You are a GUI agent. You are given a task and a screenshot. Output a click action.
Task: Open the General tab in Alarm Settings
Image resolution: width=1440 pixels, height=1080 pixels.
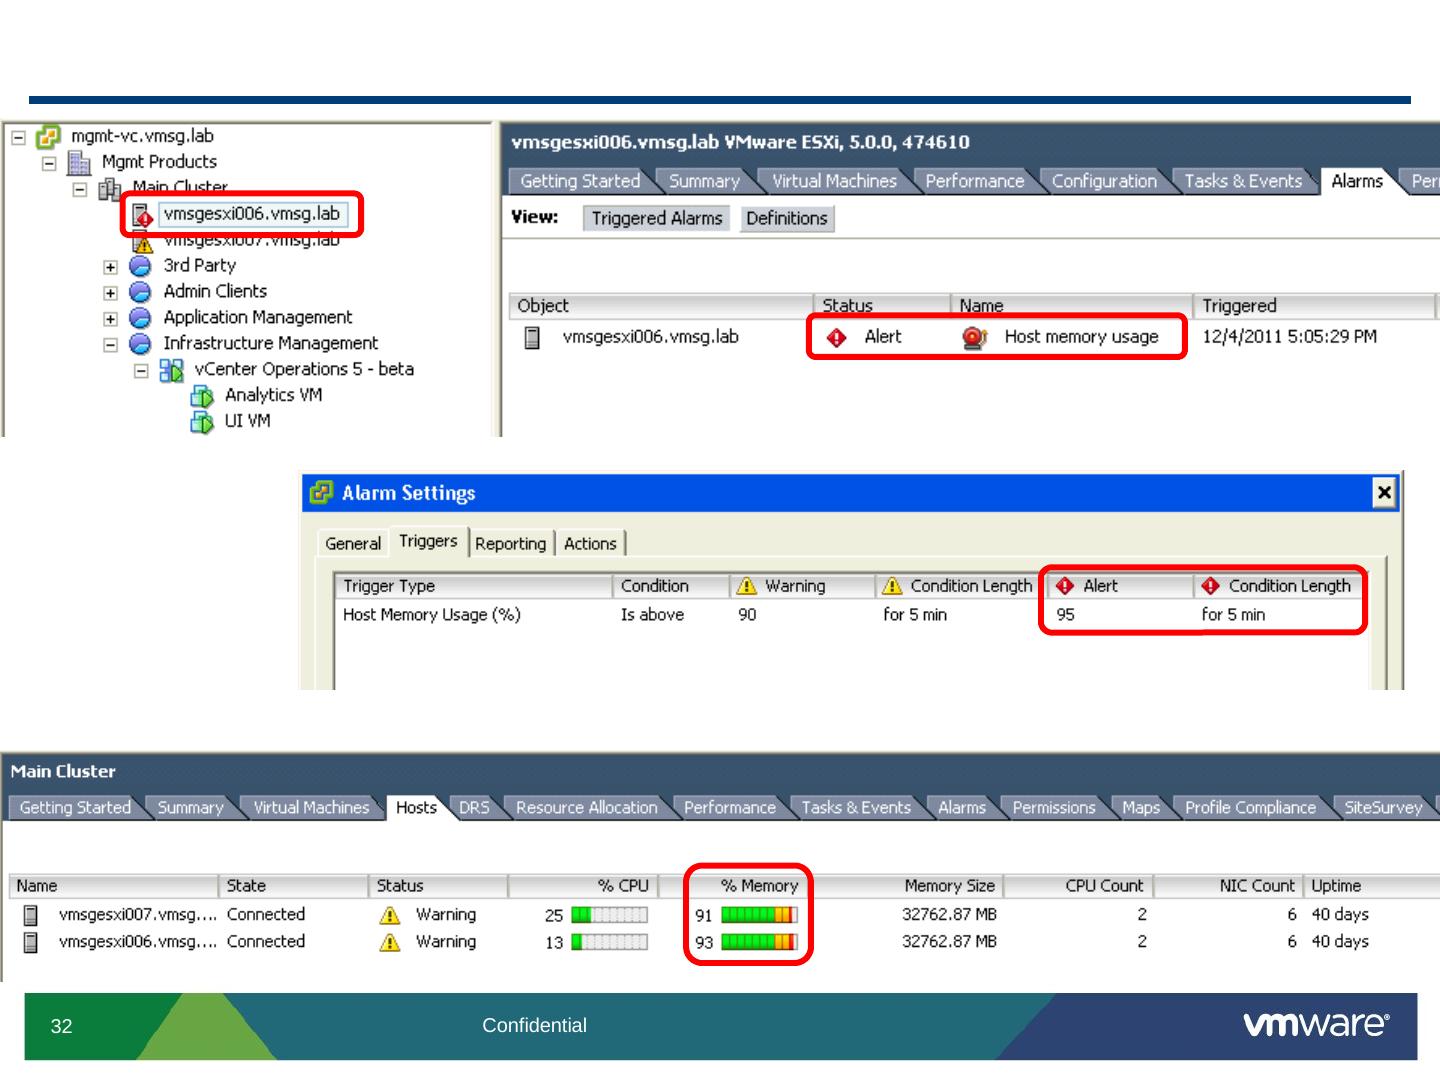pyautogui.click(x=353, y=543)
